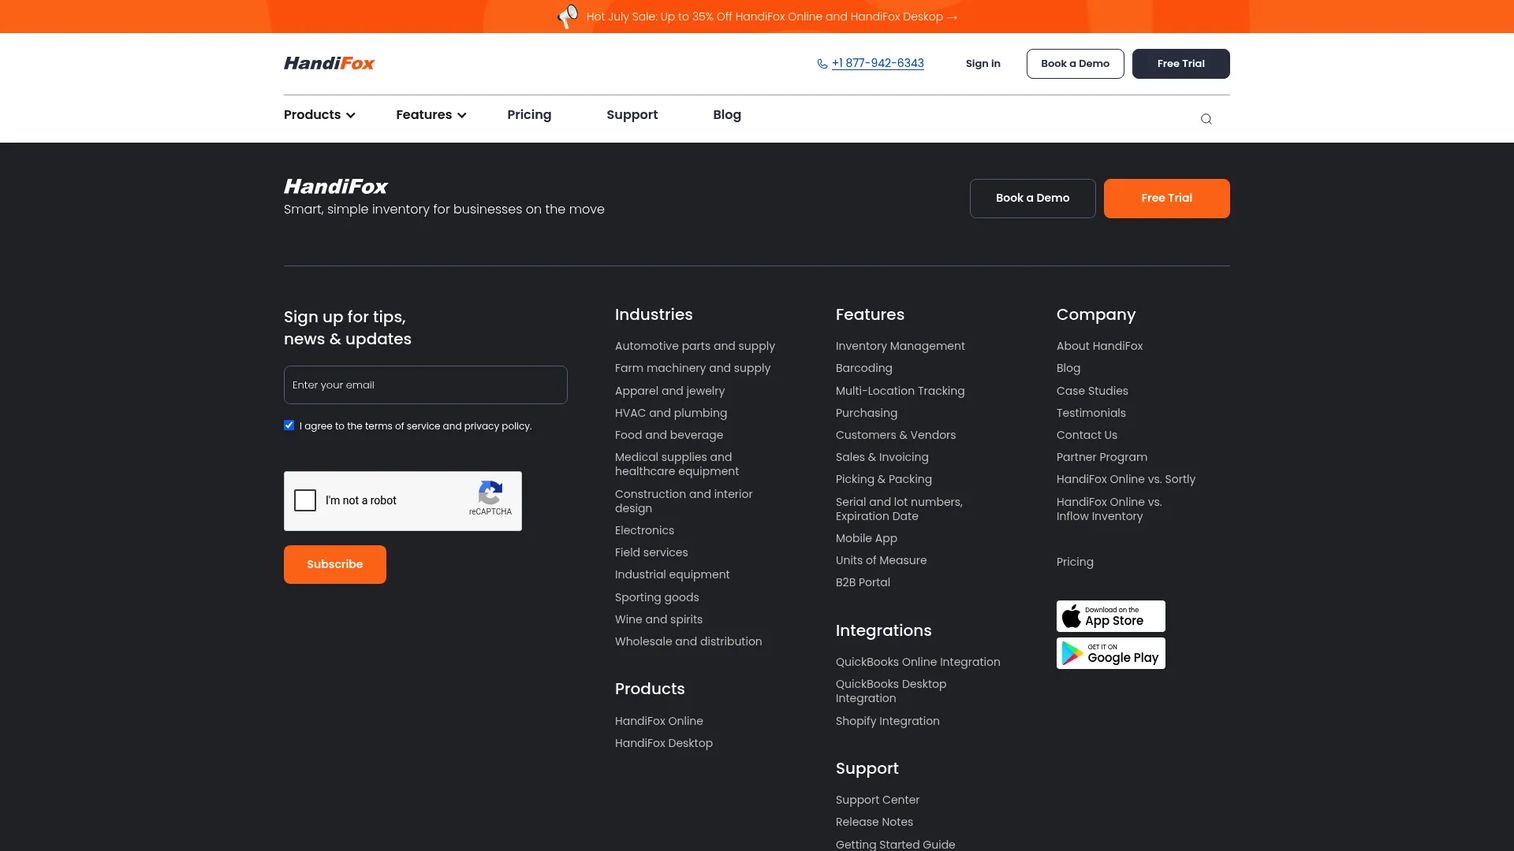Click the header Book a Demo button
The image size is (1514, 851).
point(1075,64)
